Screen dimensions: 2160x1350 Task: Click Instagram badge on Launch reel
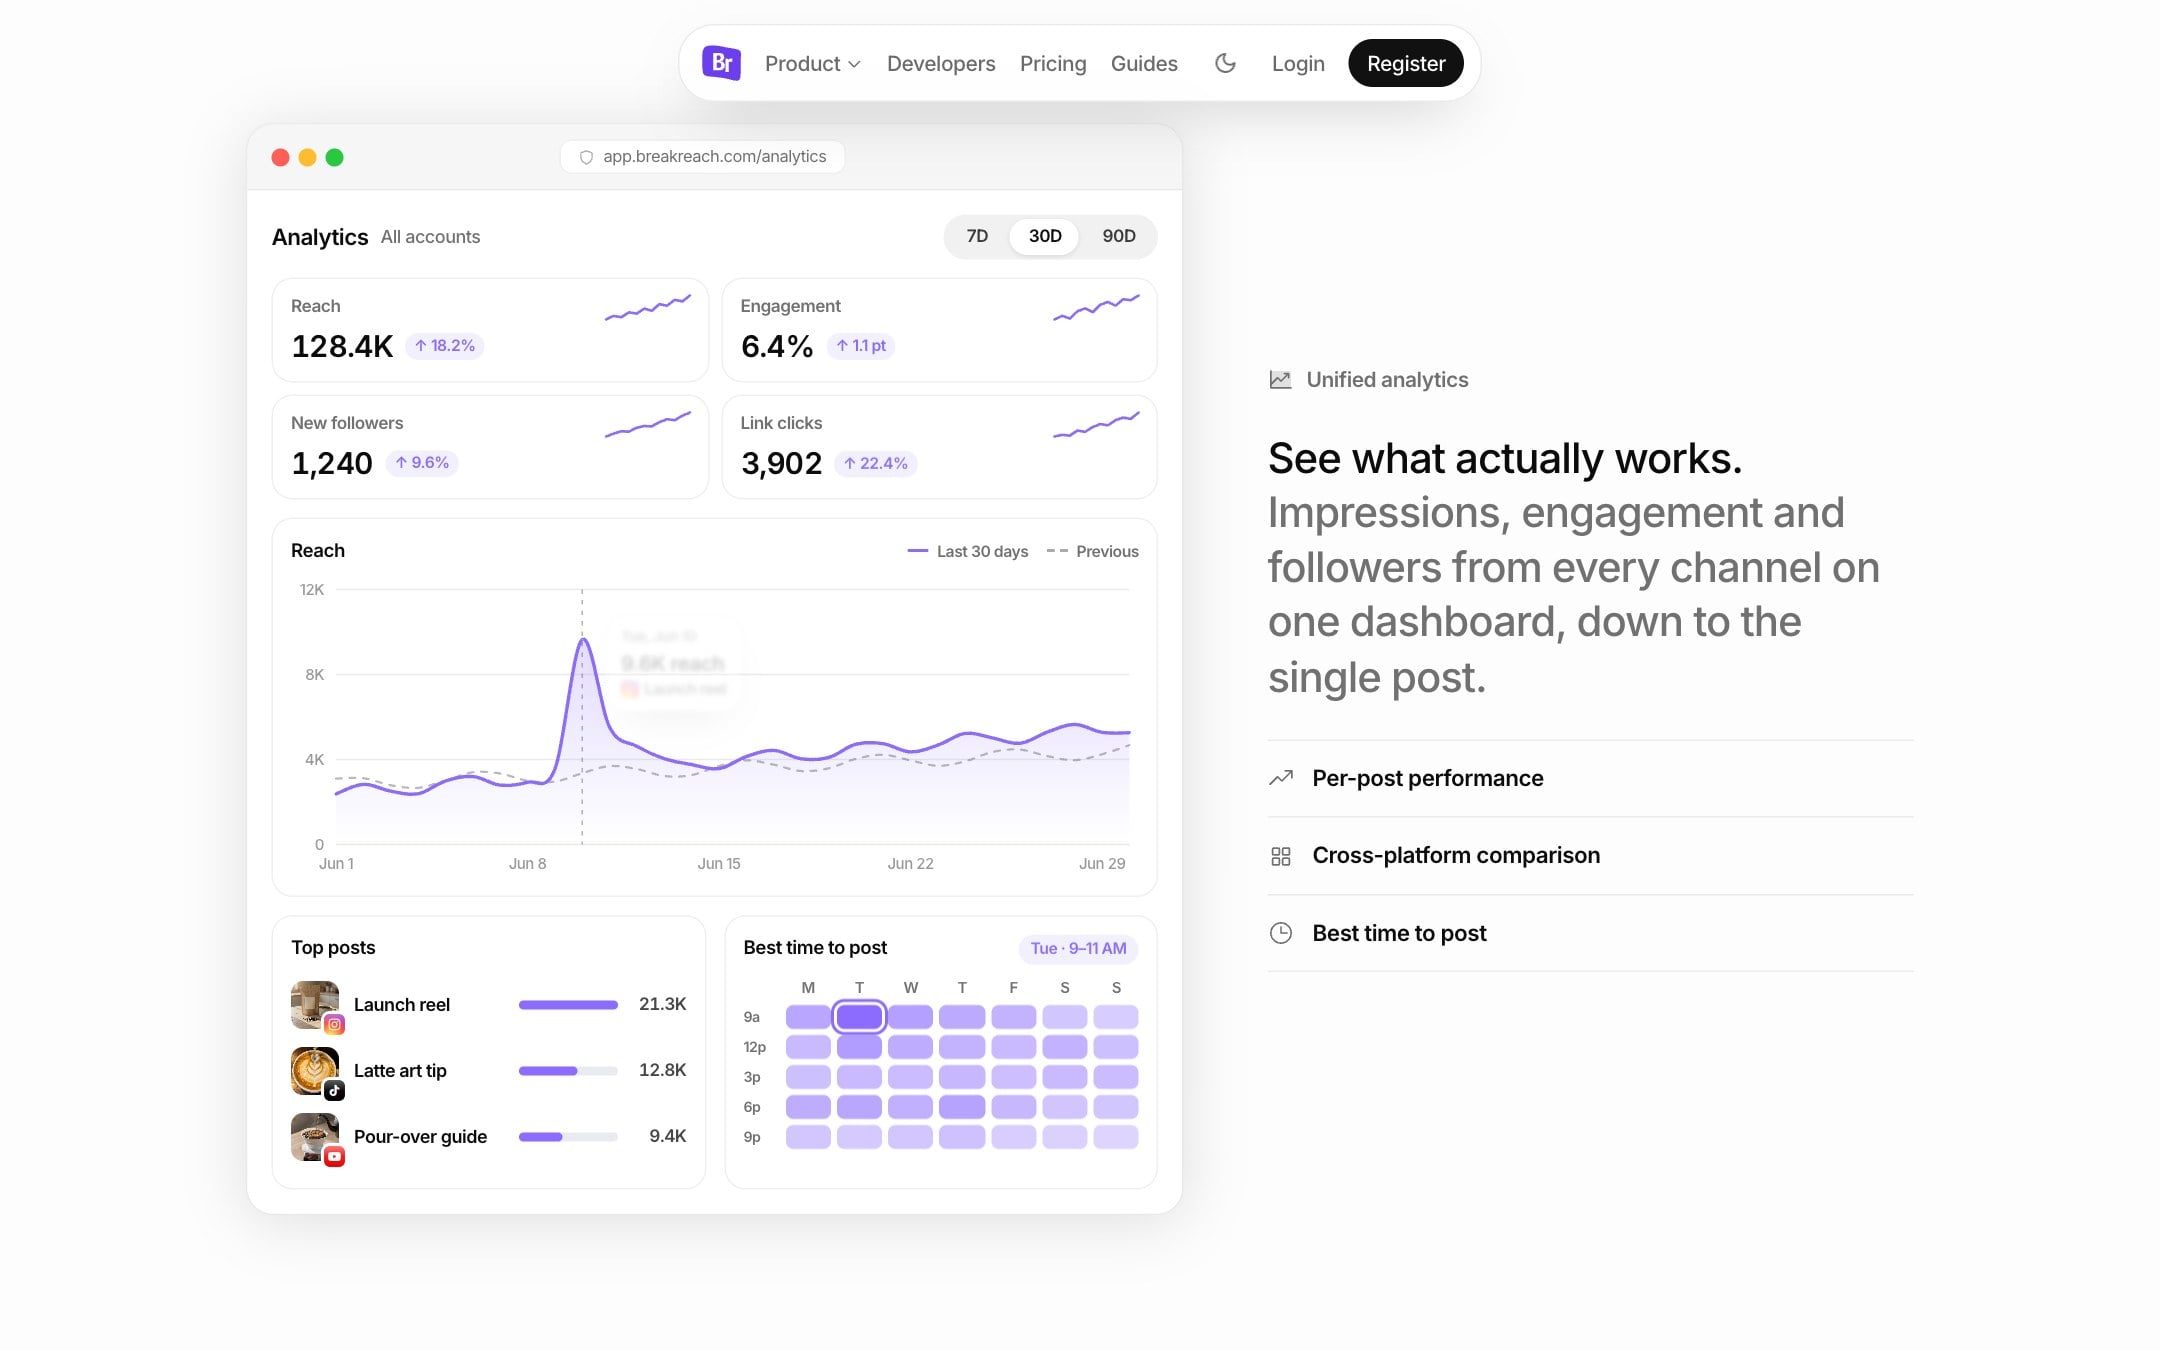click(x=335, y=1024)
